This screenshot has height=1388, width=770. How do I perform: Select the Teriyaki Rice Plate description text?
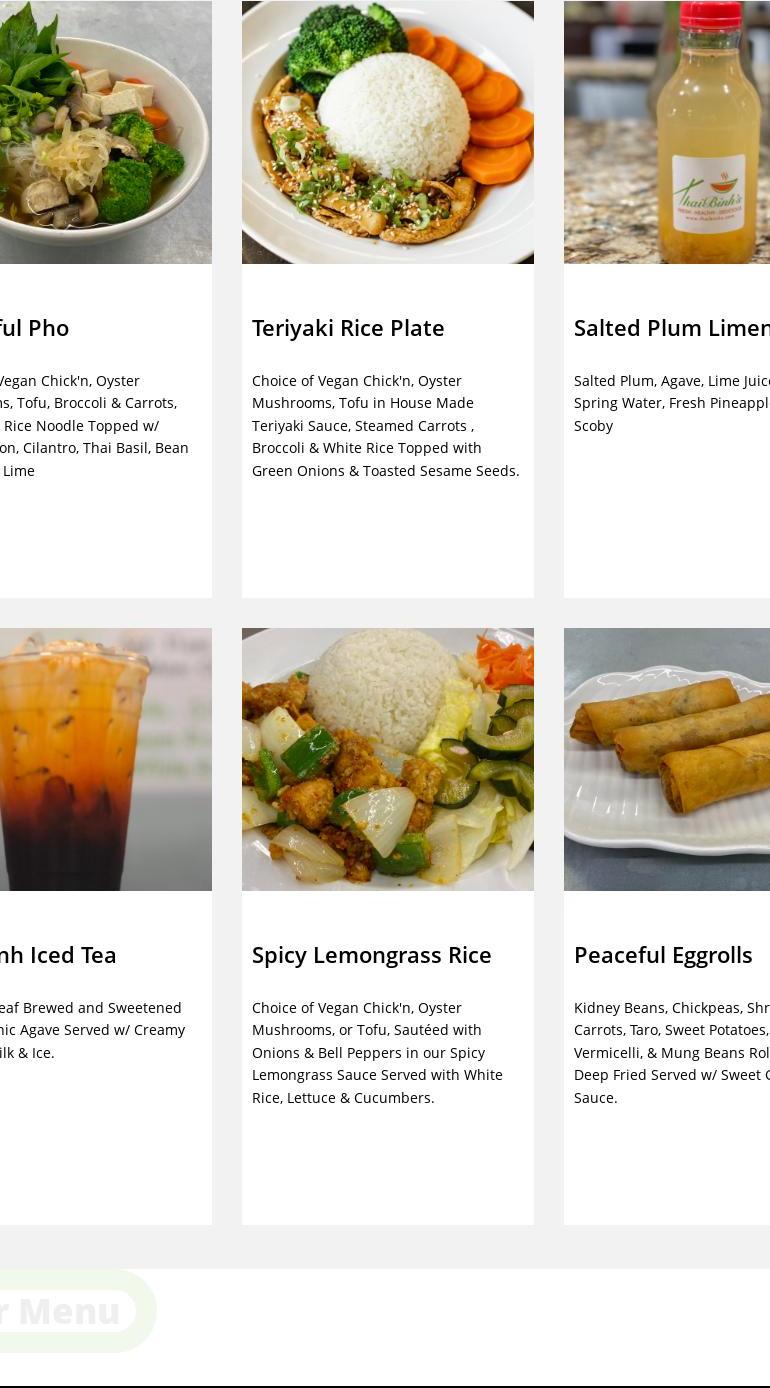pos(386,426)
